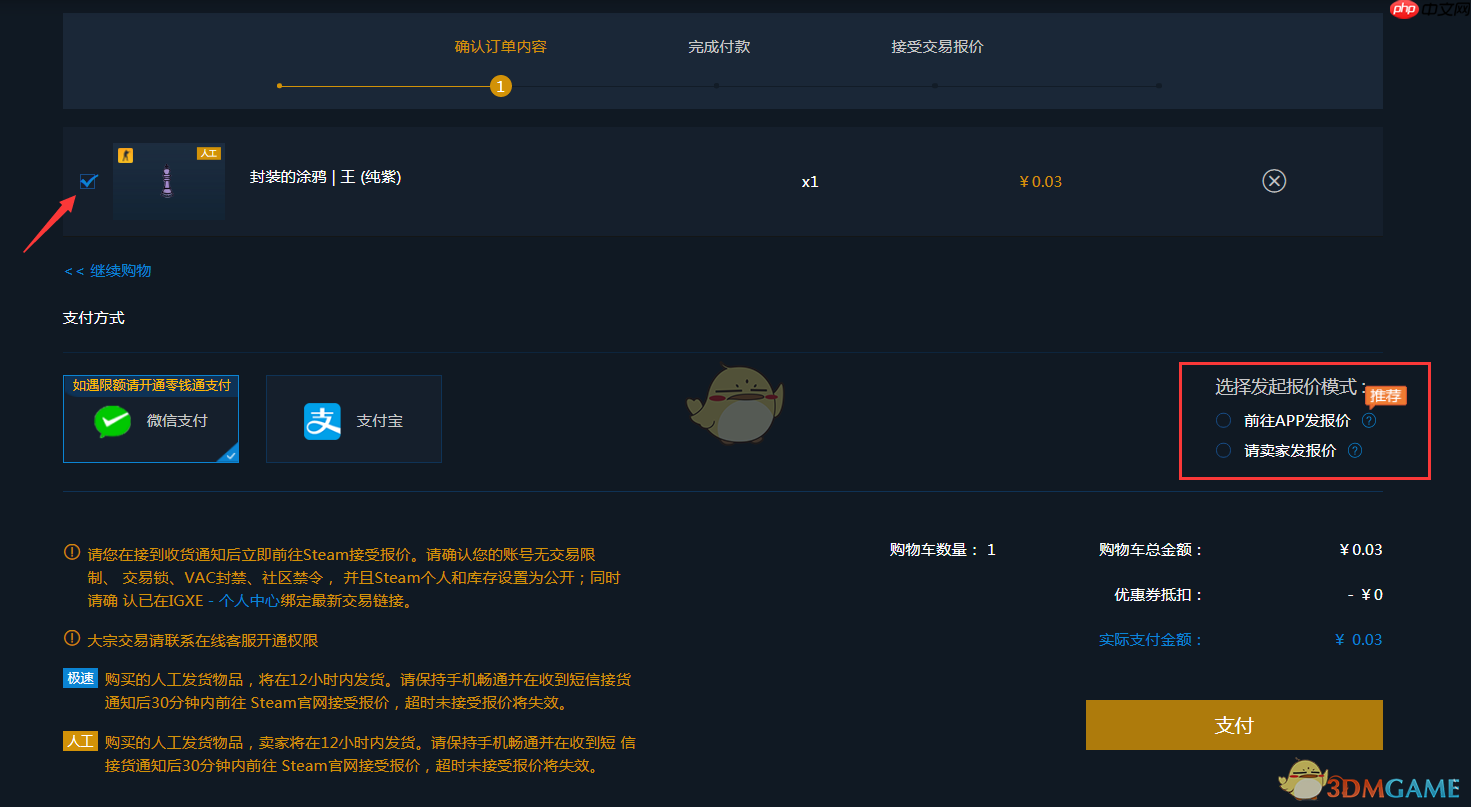Remove the item using the X button
The width and height of the screenshot is (1471, 807).
[x=1273, y=181]
